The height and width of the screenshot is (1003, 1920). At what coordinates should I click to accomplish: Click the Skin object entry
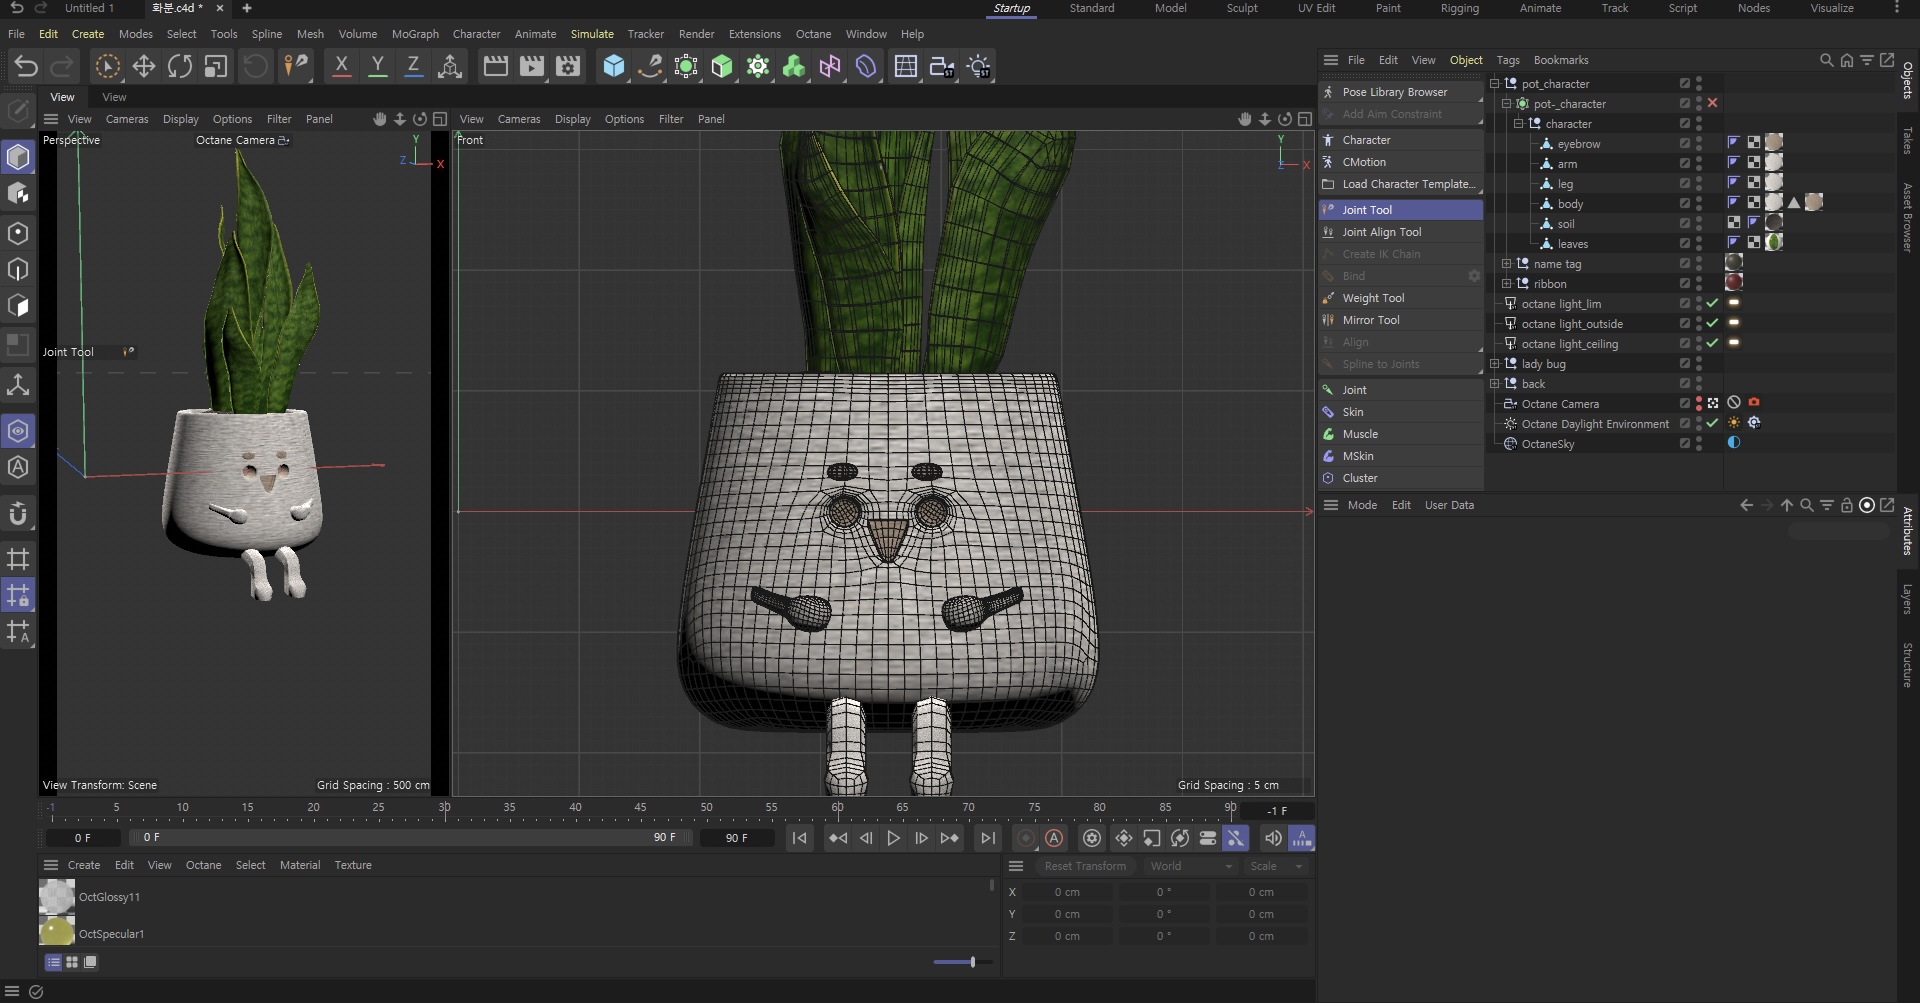click(1401, 412)
